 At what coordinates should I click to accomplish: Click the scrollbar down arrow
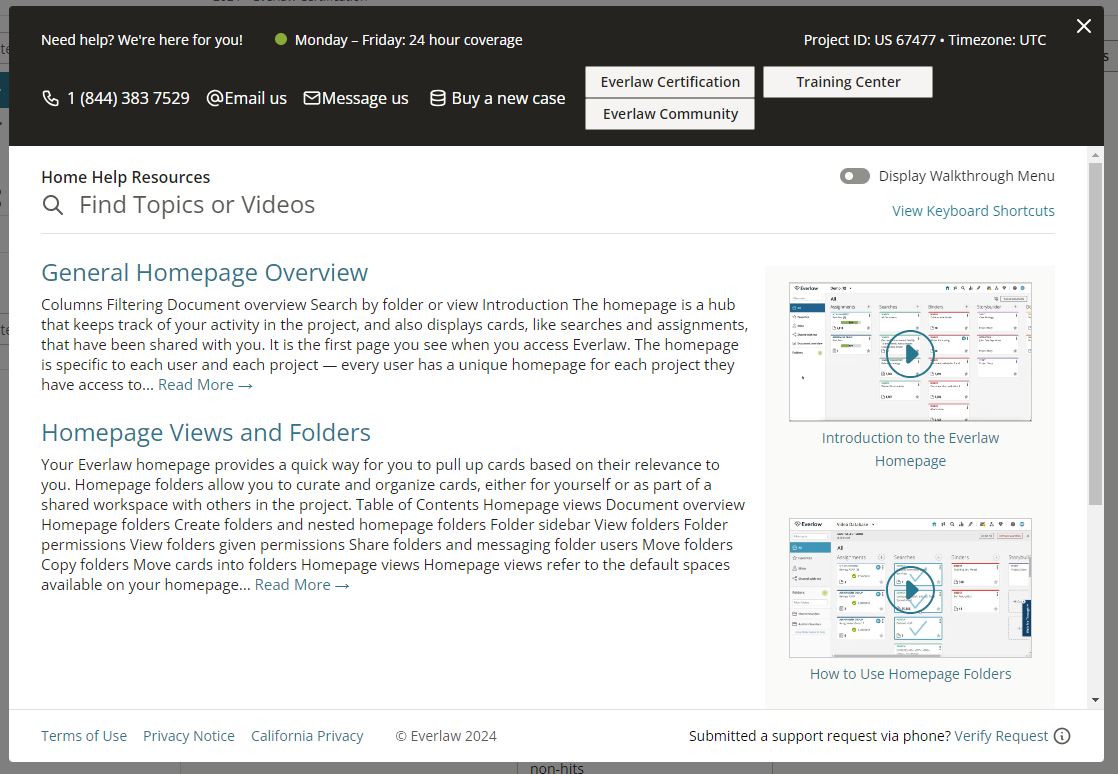click(1095, 700)
